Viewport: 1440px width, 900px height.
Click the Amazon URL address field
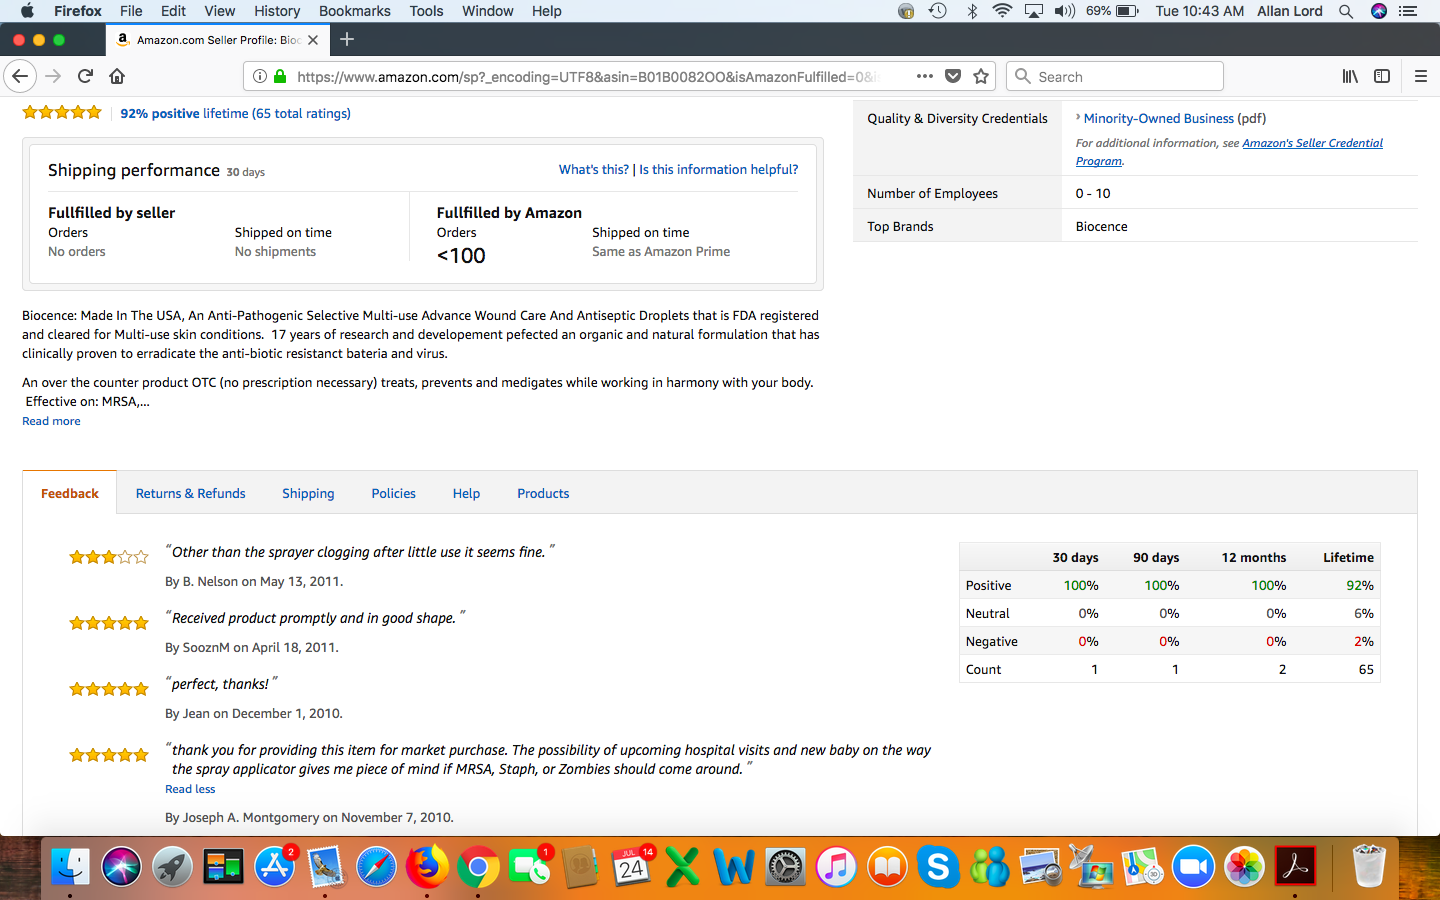(x=588, y=76)
